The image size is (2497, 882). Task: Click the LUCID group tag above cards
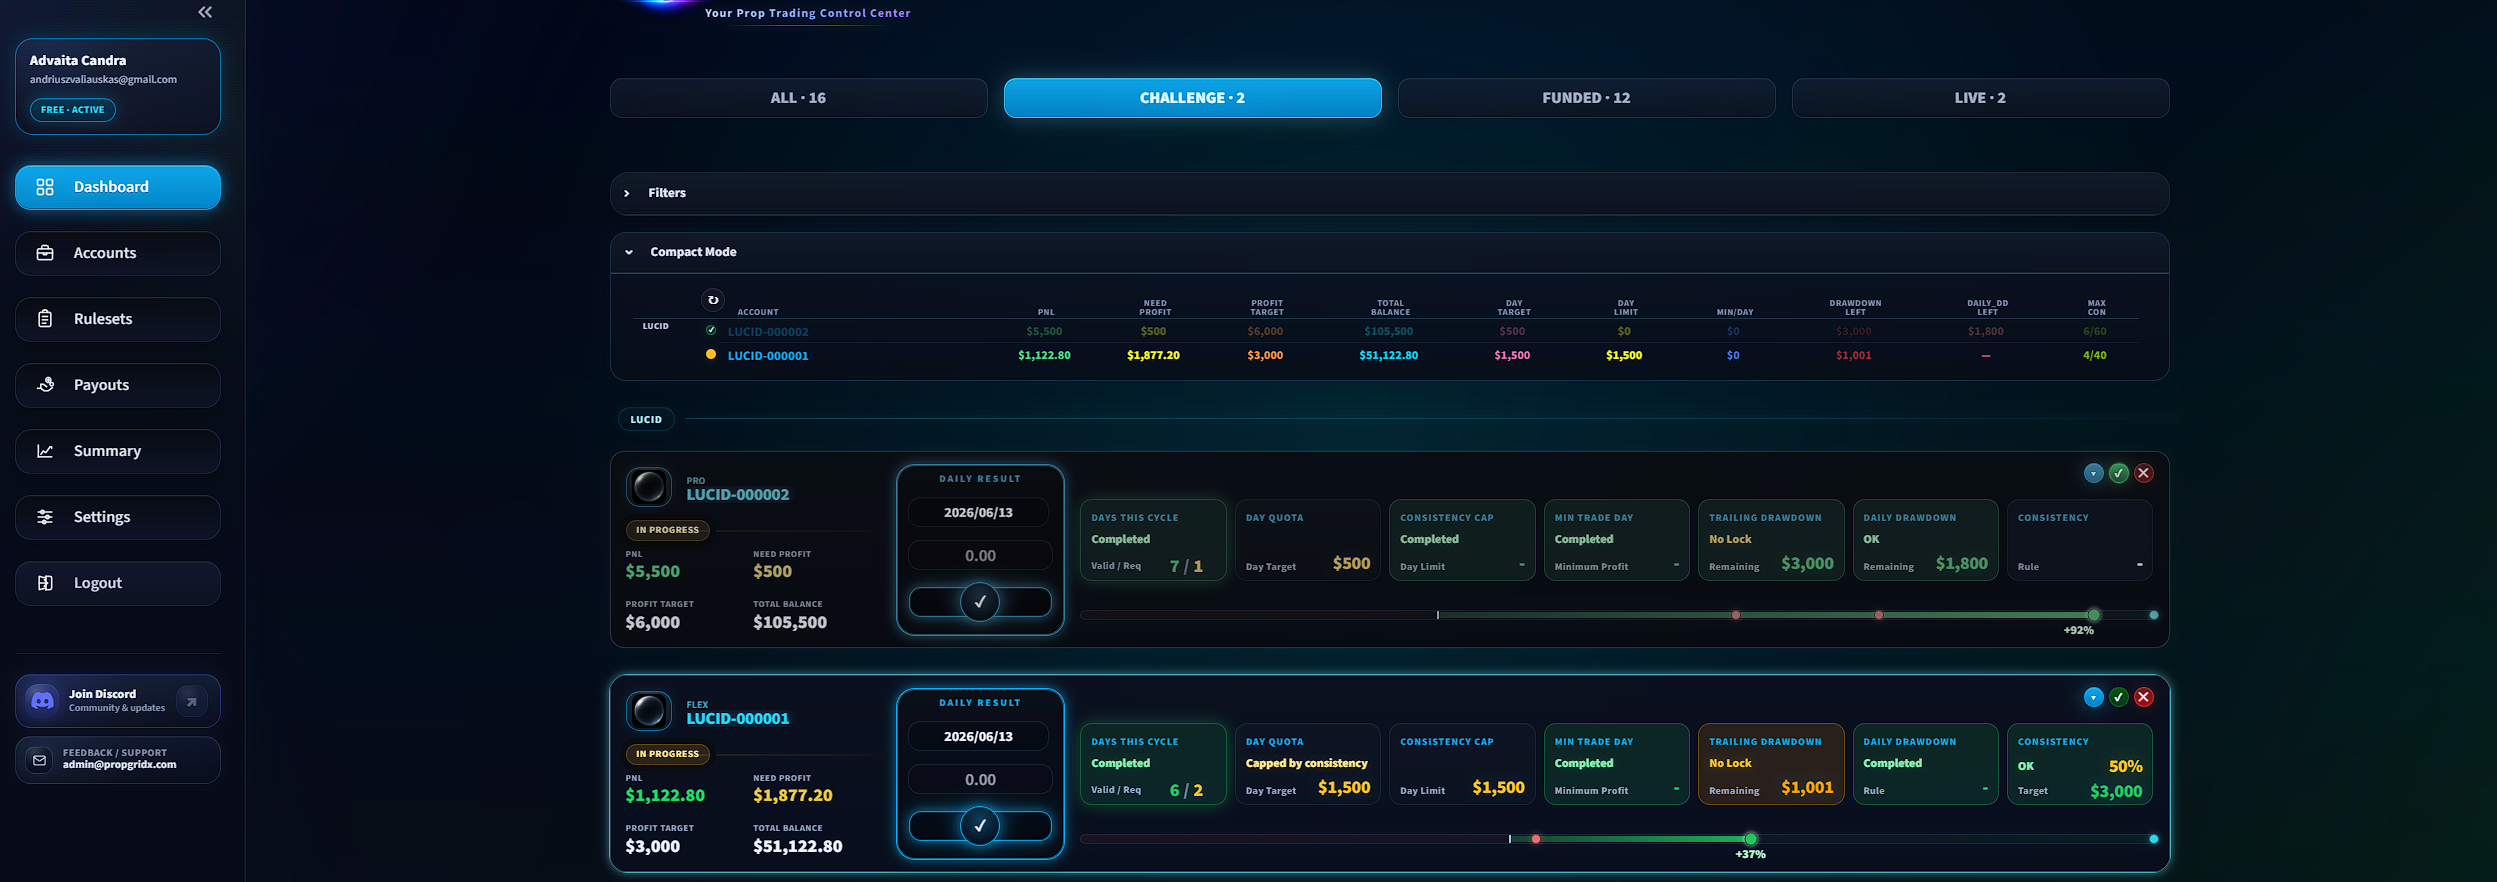pos(646,419)
